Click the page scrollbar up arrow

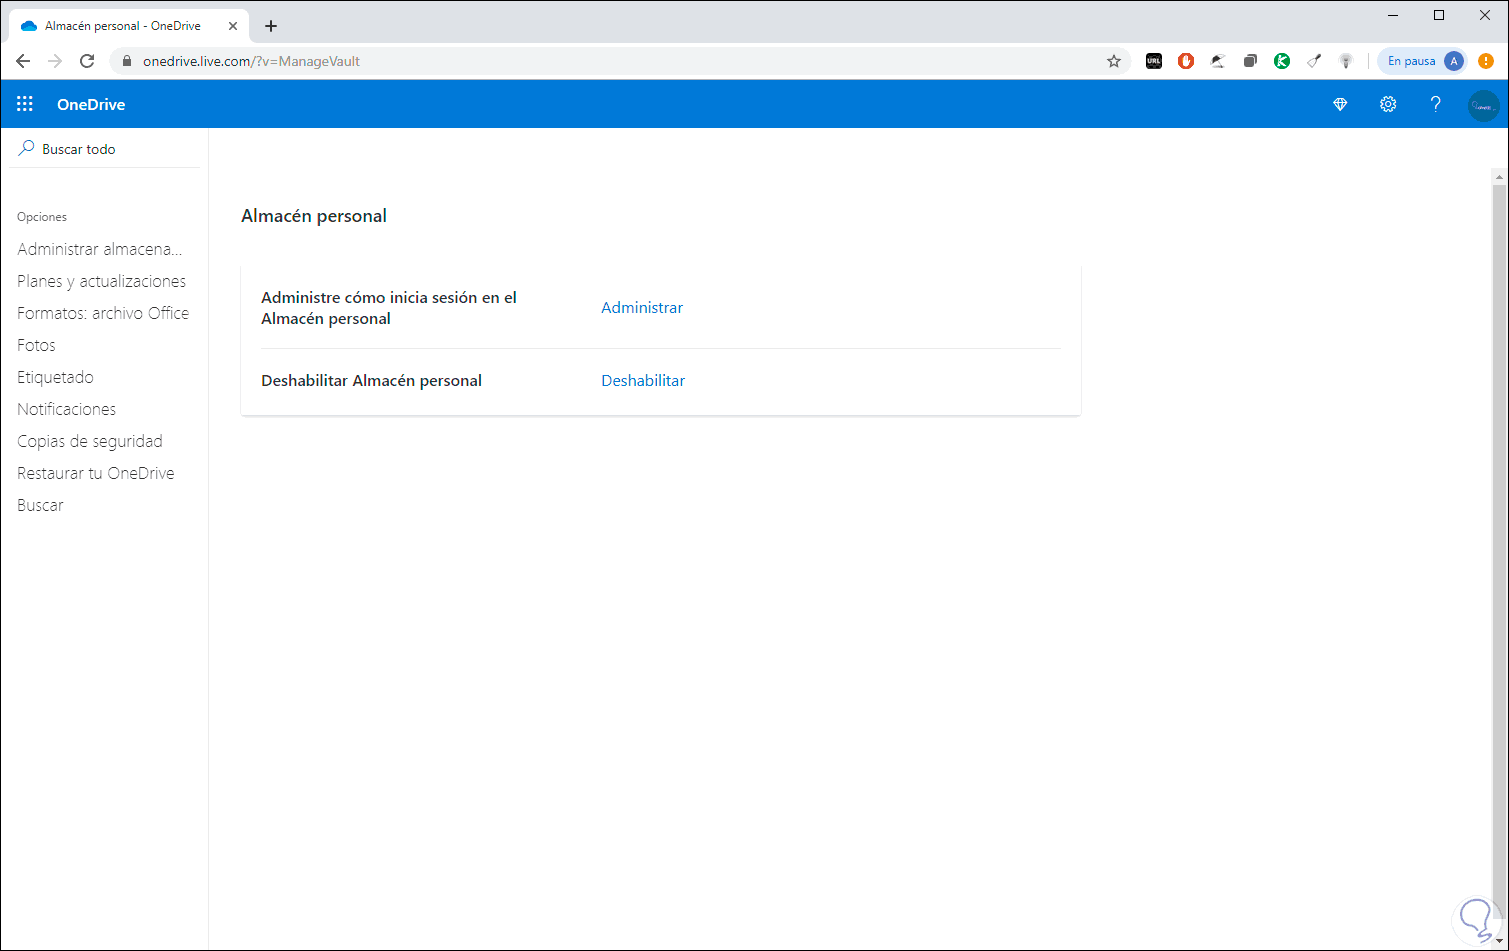pyautogui.click(x=1498, y=177)
